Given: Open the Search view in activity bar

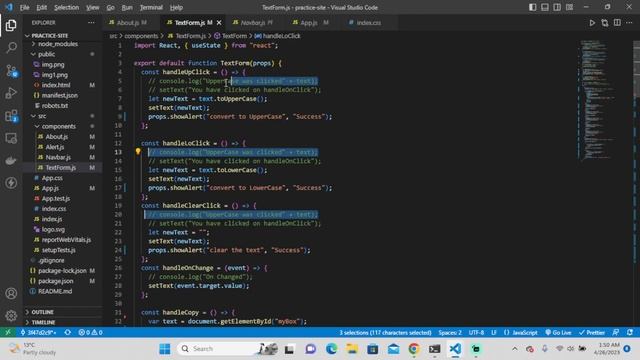Looking at the screenshot, I should pos(11,48).
